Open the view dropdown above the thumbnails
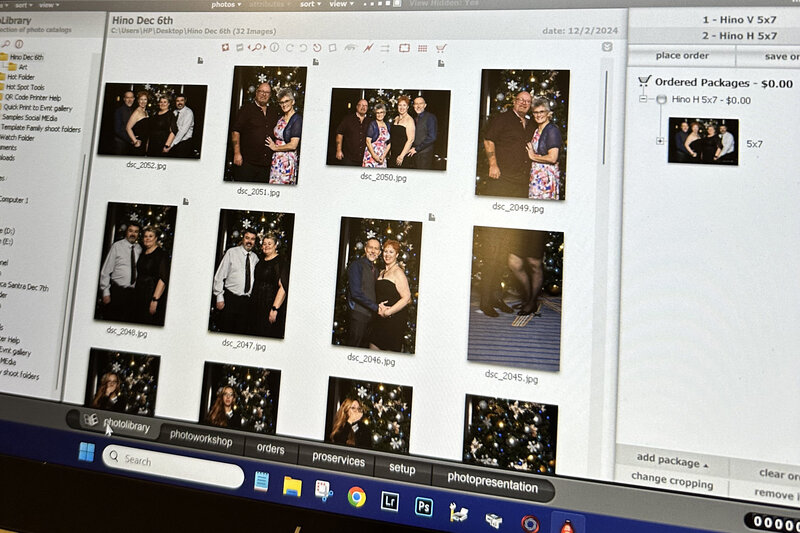Viewport: 800px width, 533px height. 341,4
